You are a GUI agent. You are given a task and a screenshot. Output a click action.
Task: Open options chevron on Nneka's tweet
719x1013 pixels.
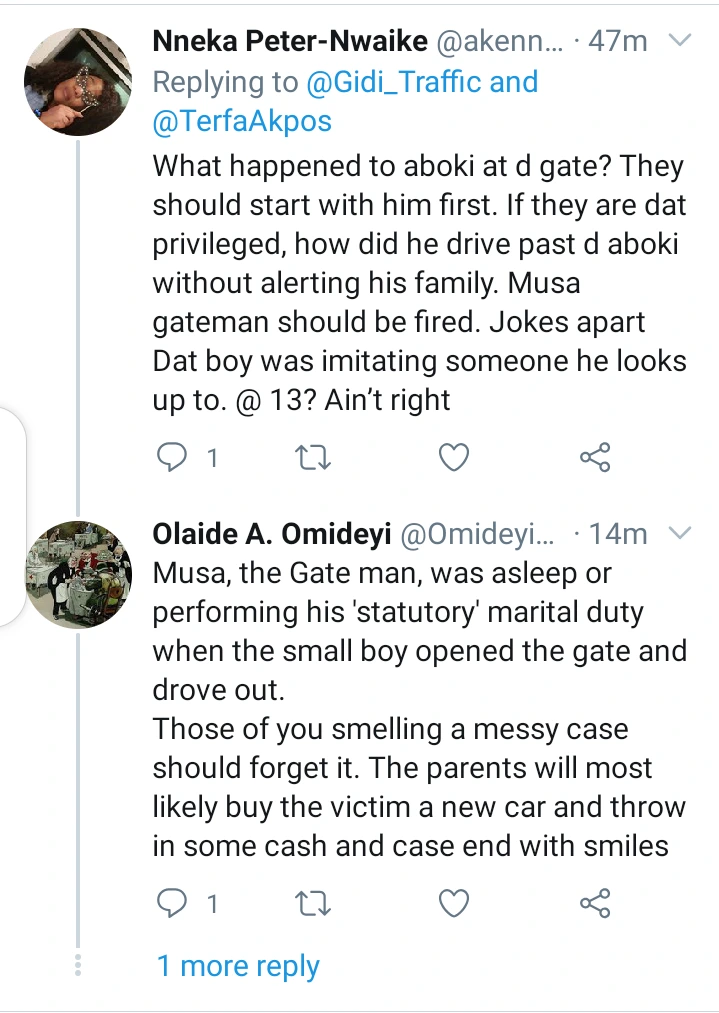click(680, 41)
